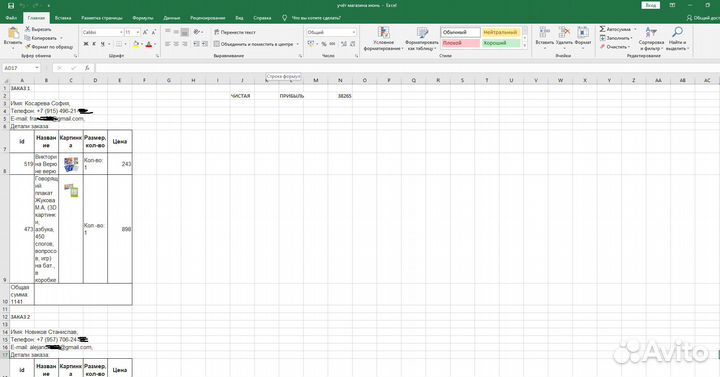Open Conditional Formatting (Условное форматирование)

tap(383, 39)
